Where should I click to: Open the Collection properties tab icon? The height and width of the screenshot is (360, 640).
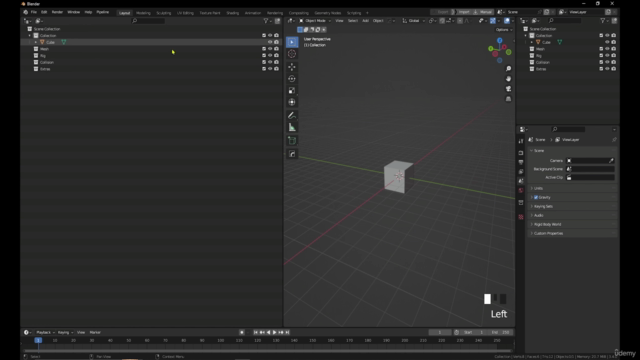[521, 203]
